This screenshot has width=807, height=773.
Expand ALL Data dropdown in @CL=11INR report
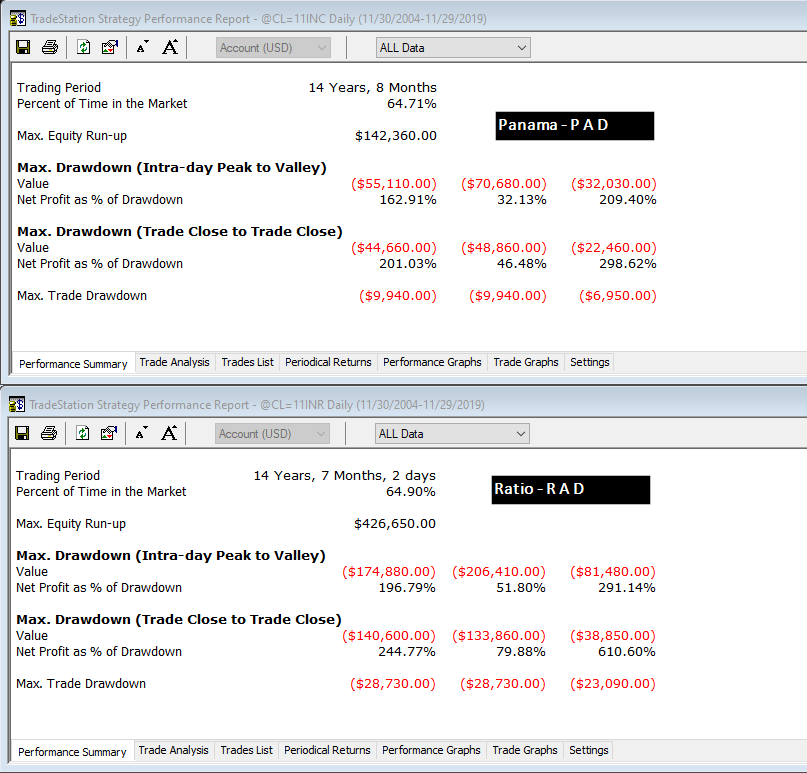(x=521, y=434)
